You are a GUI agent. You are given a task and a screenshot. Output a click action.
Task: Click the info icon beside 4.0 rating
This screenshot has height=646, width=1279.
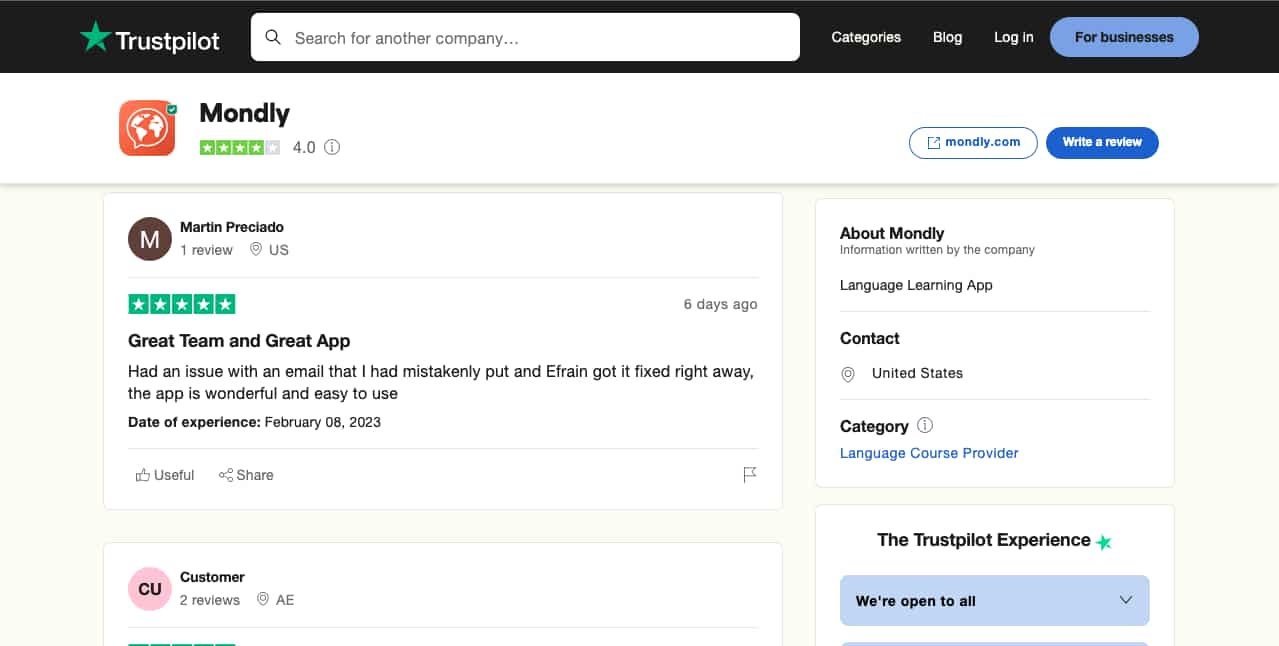(332, 147)
